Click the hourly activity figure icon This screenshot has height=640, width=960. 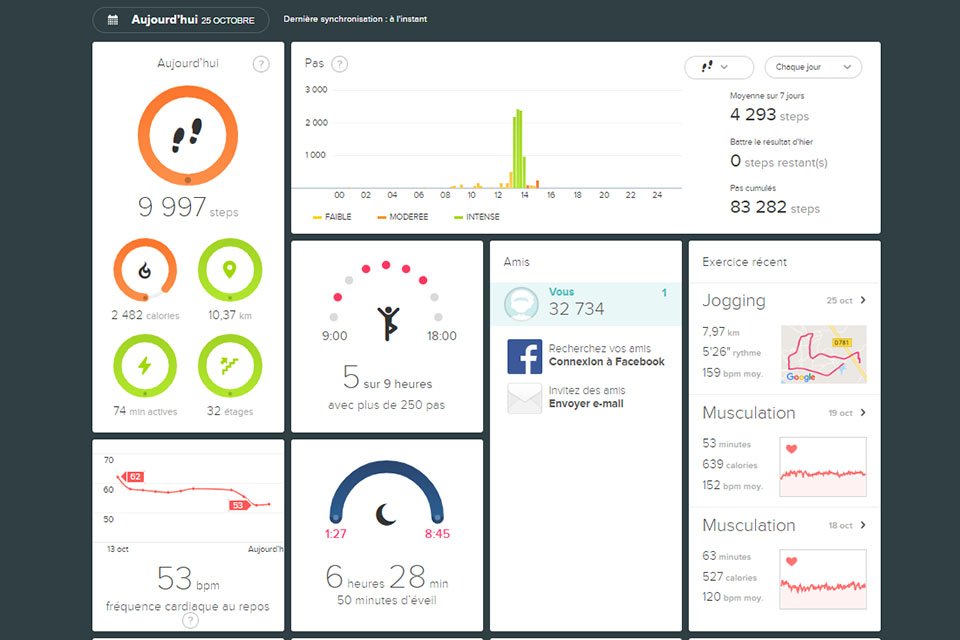coord(388,323)
